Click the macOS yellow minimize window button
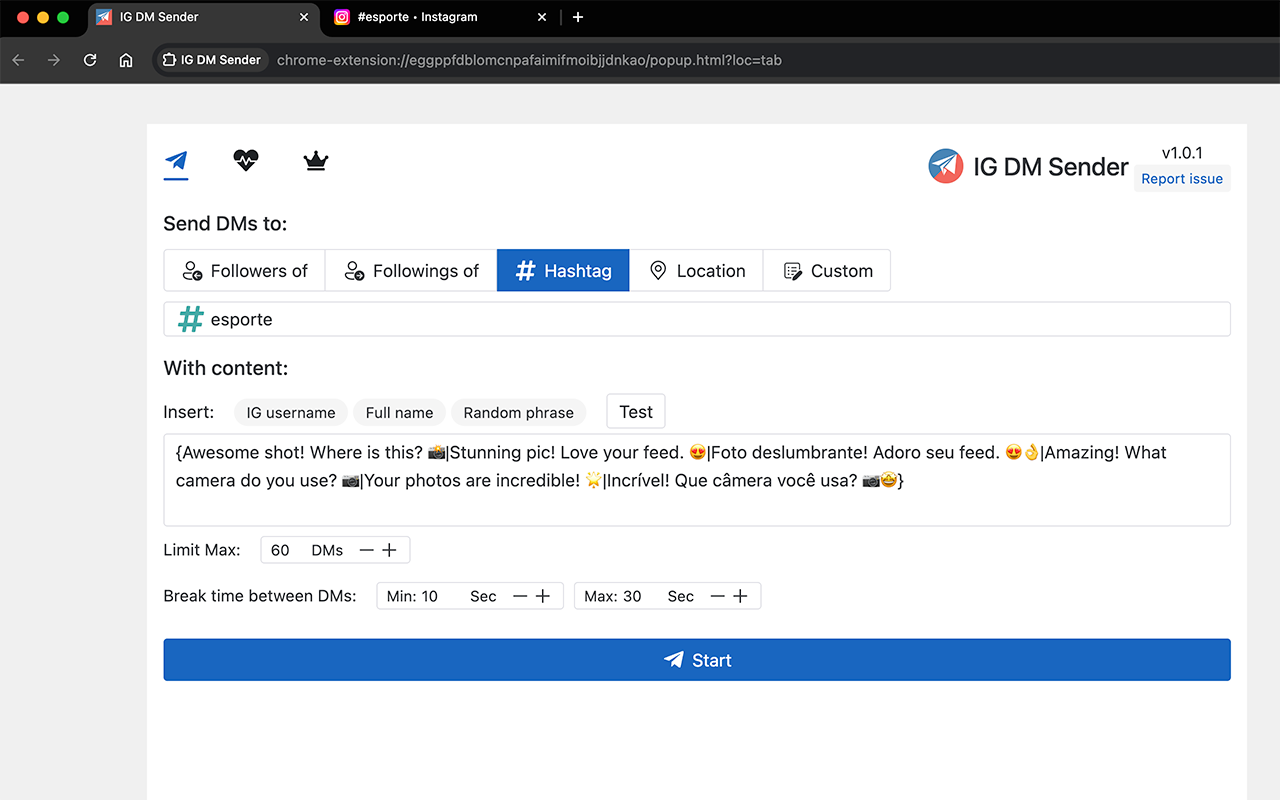The image size is (1280, 800). tap(43, 17)
